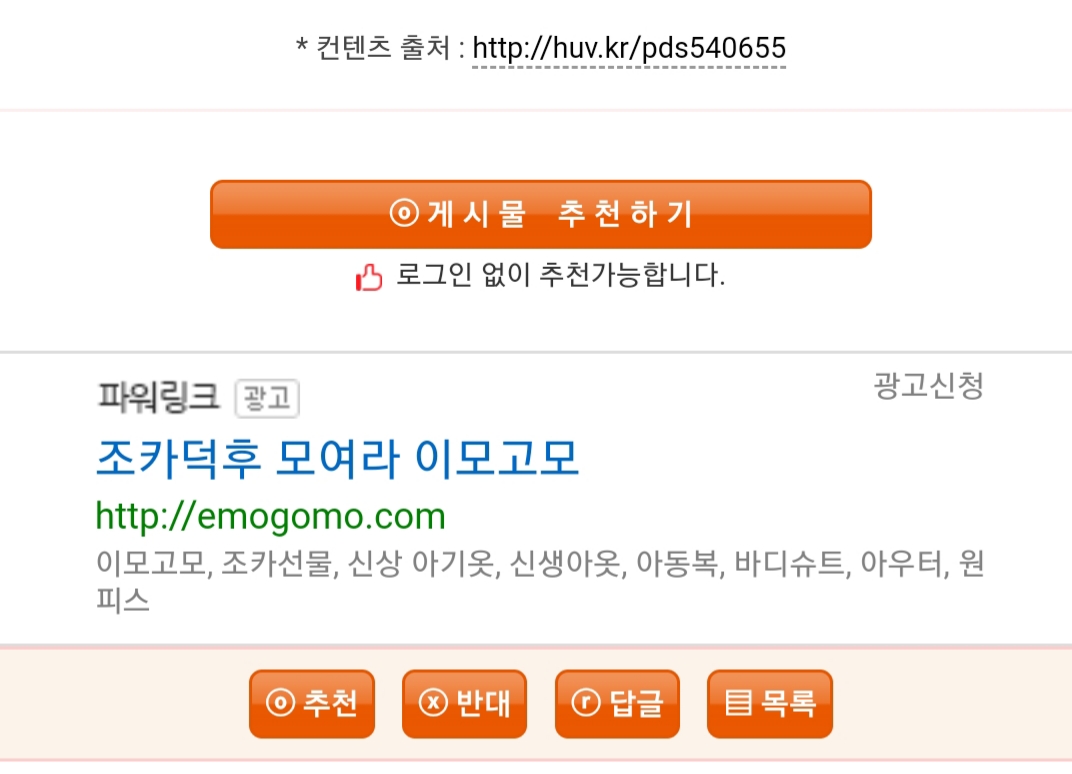The image size is (1072, 774).
Task: Click the 컨텐츠 출처 label text
Action: 383,49
